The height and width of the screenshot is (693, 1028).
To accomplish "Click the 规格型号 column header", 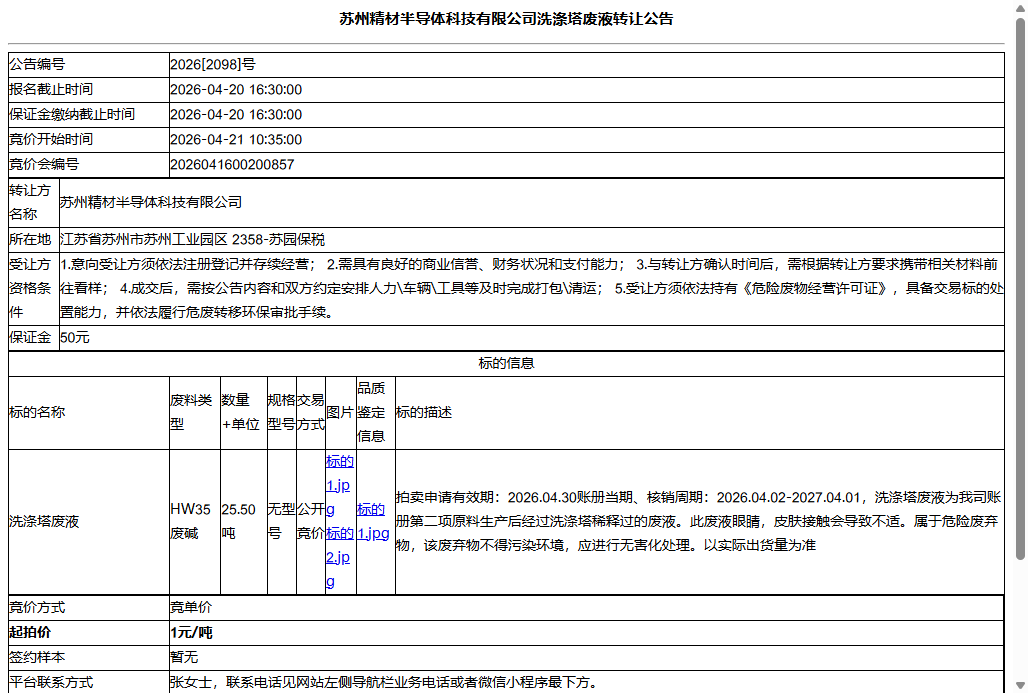I will pos(282,412).
